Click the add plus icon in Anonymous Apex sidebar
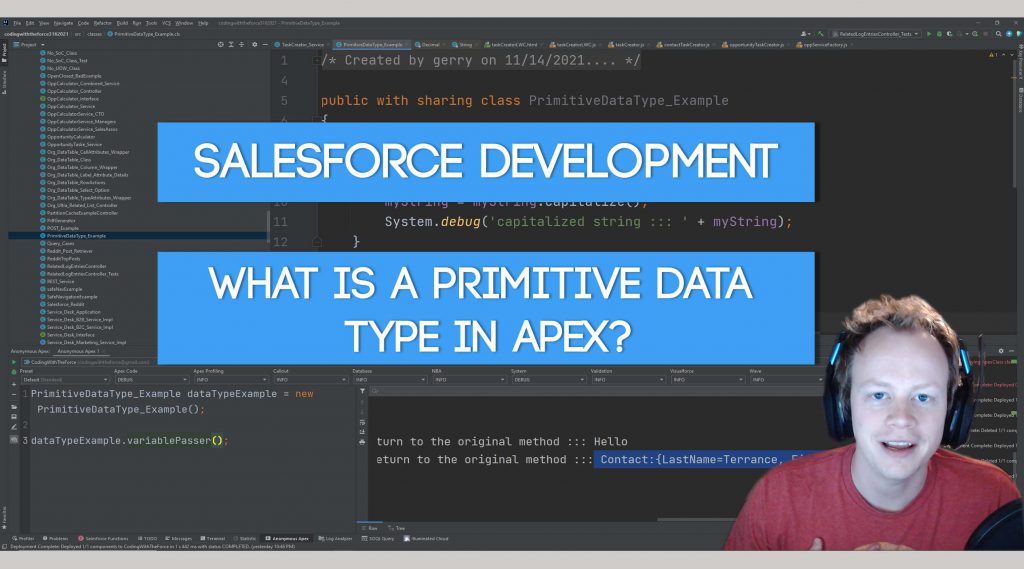Viewport: 1024px width, 569px height. (14, 385)
